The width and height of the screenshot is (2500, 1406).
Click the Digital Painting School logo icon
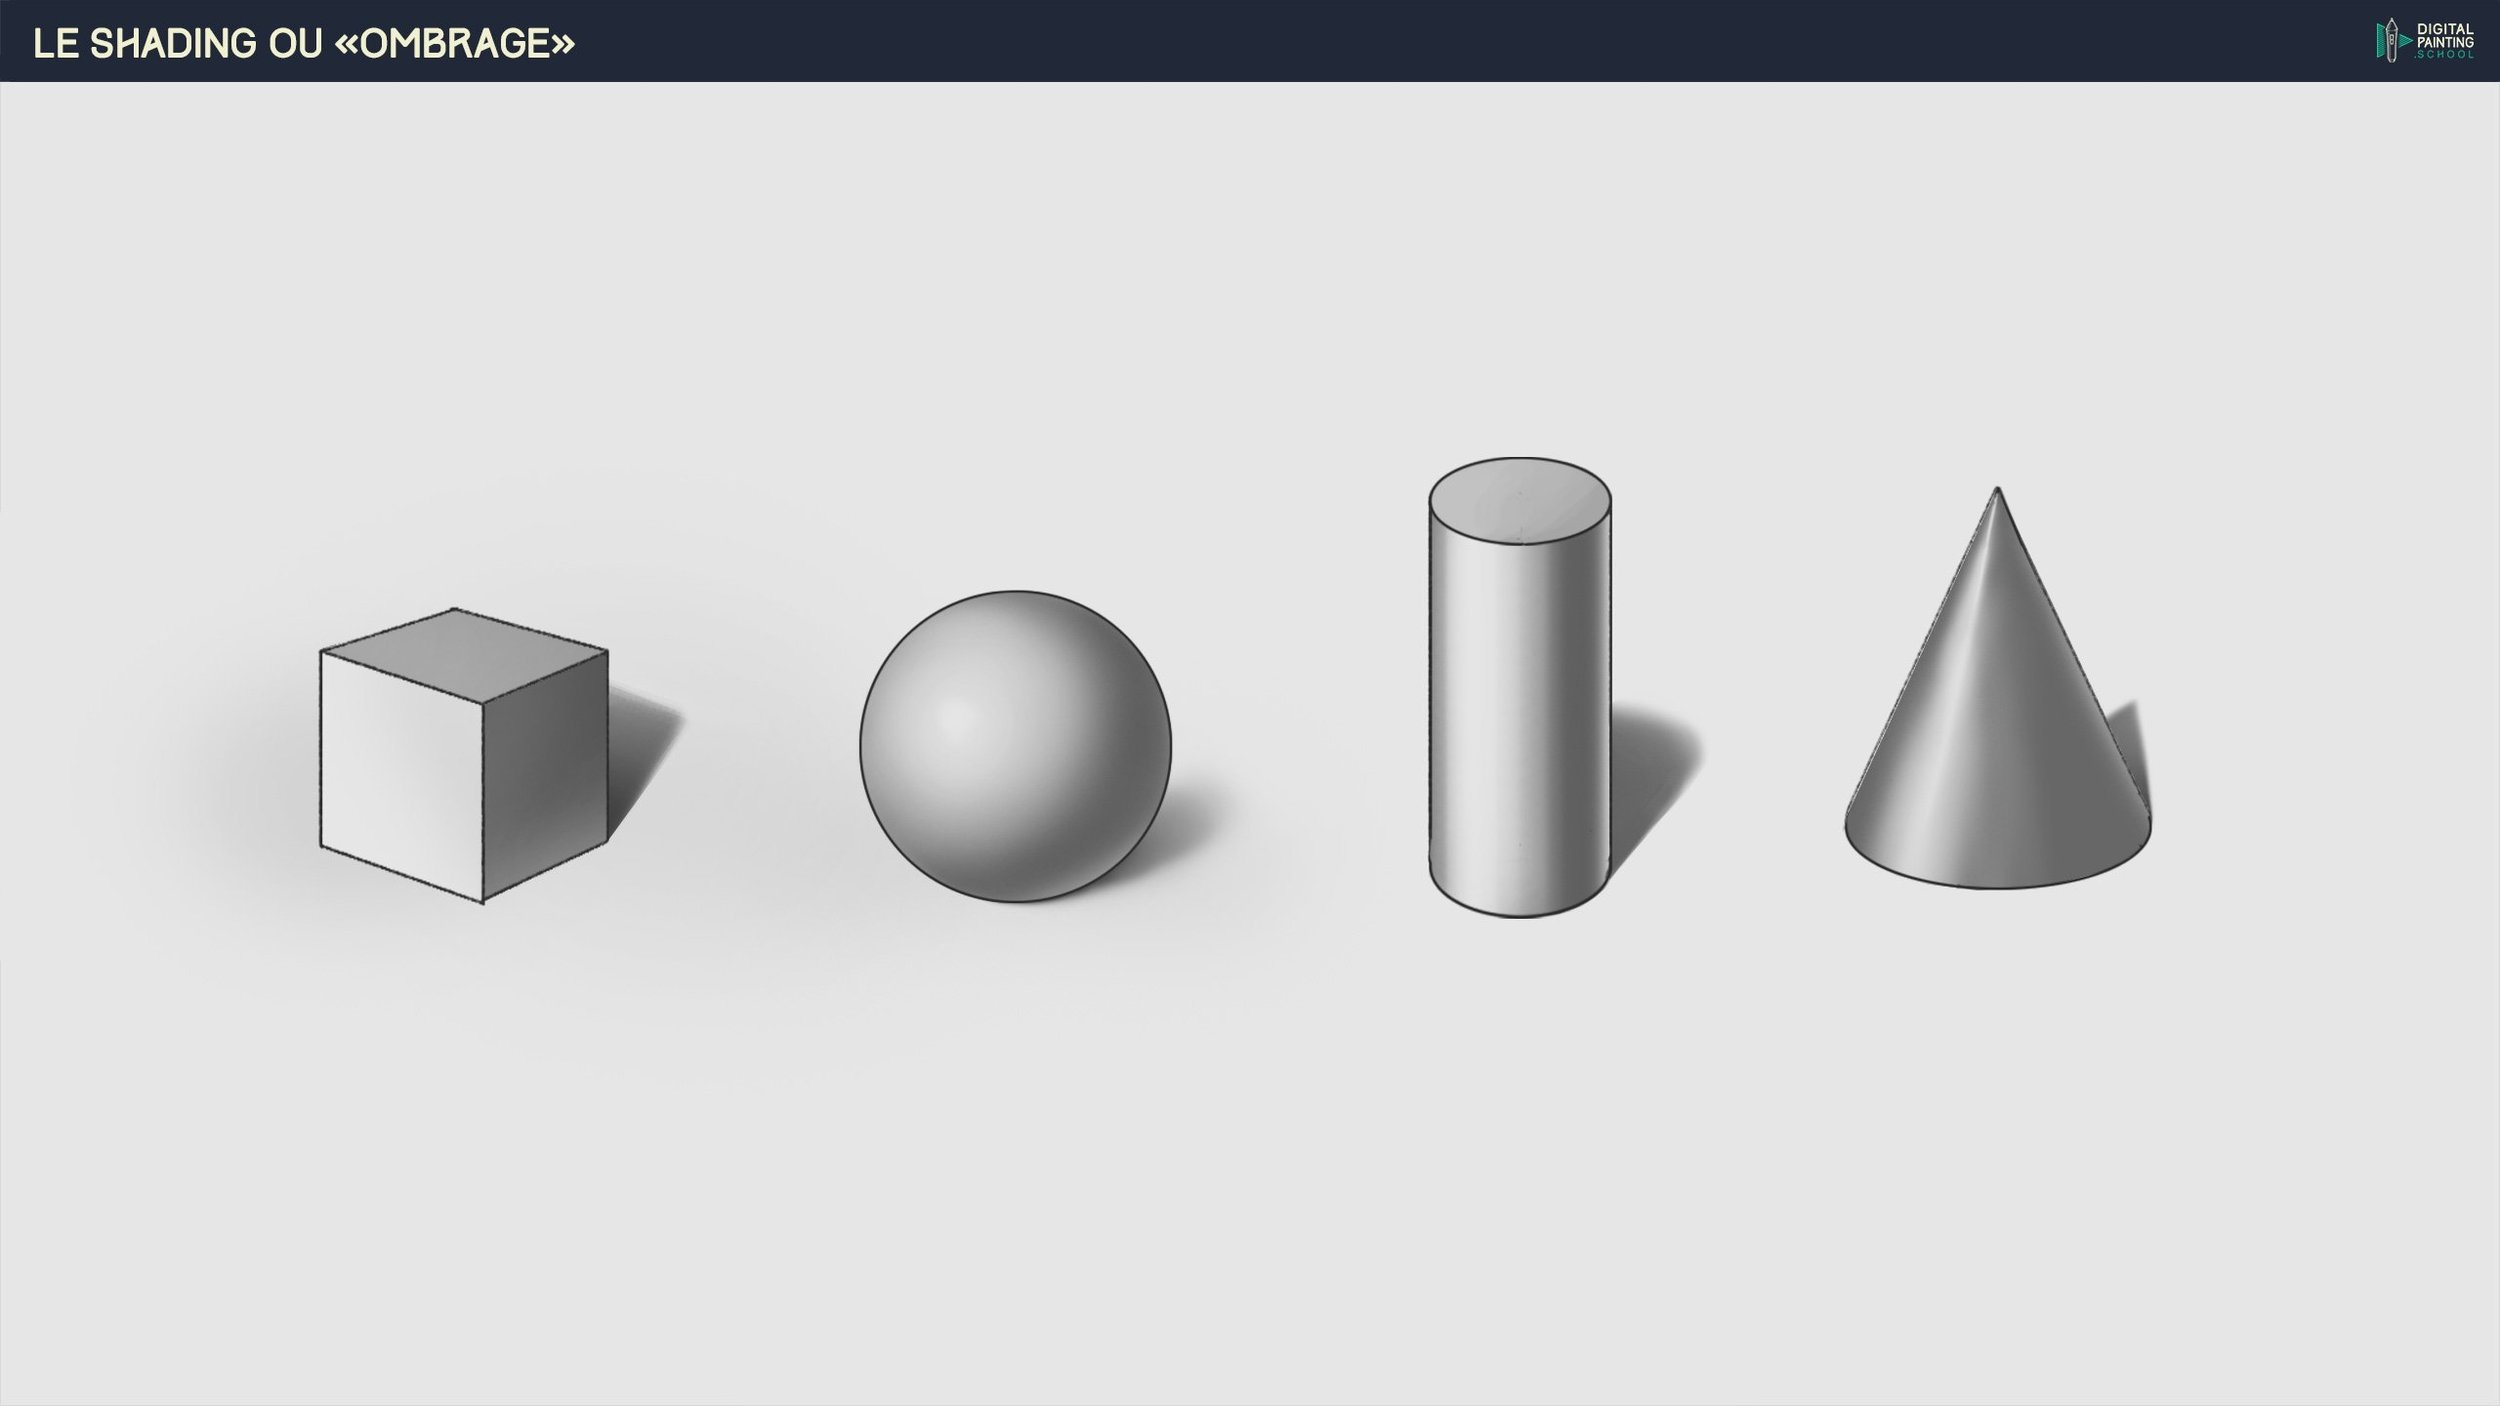coord(2392,41)
